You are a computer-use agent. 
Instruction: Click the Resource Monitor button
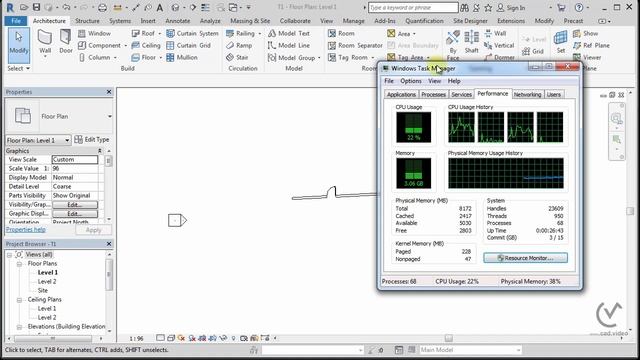tap(525, 258)
